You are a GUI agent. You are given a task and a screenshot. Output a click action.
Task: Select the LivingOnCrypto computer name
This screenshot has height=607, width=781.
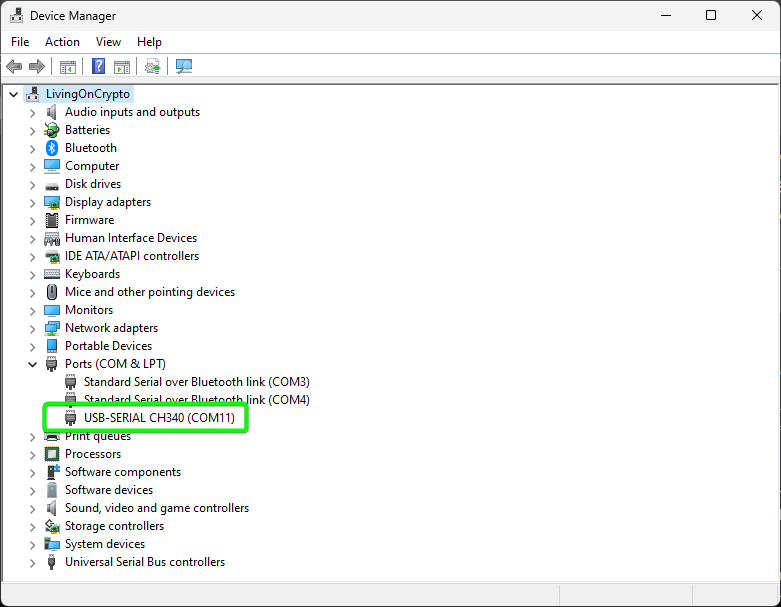[x=88, y=94]
